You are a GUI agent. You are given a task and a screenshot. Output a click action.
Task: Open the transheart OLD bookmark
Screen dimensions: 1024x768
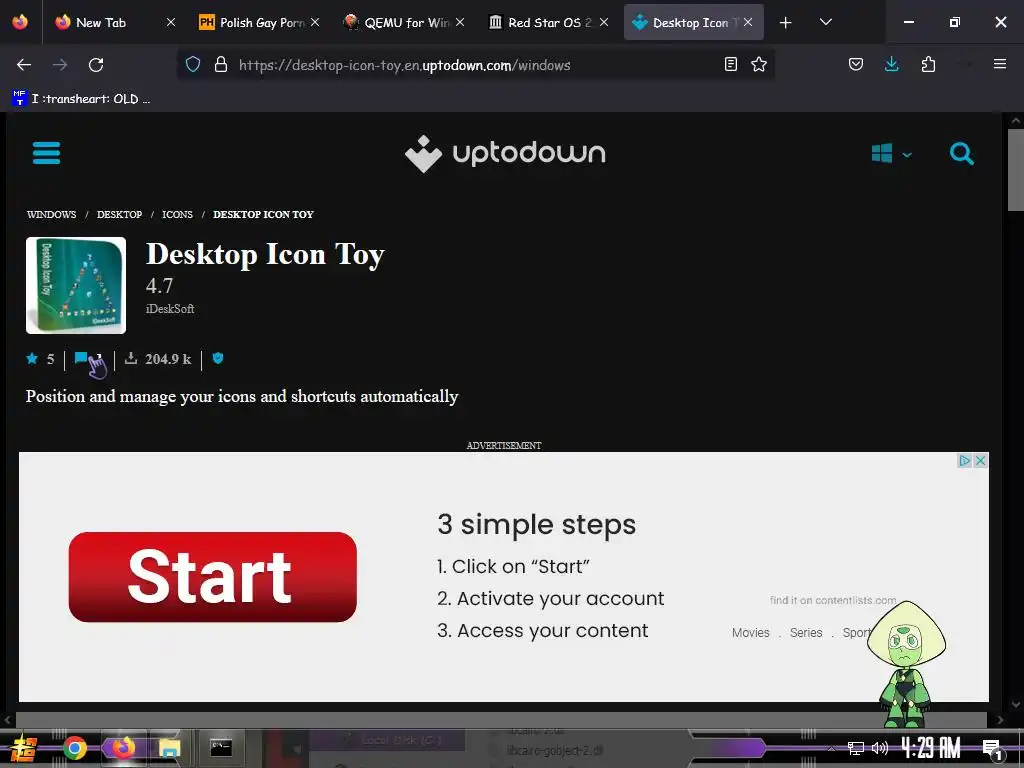pyautogui.click(x=81, y=99)
